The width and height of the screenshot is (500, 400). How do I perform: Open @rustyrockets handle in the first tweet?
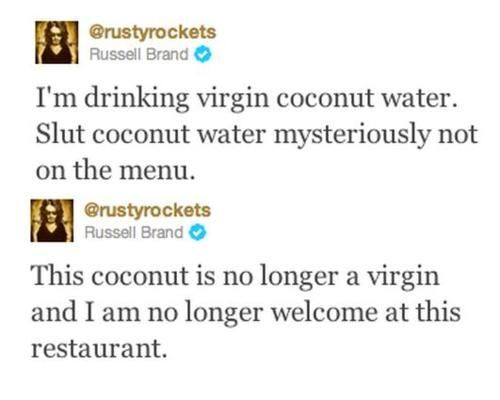[x=153, y=33]
